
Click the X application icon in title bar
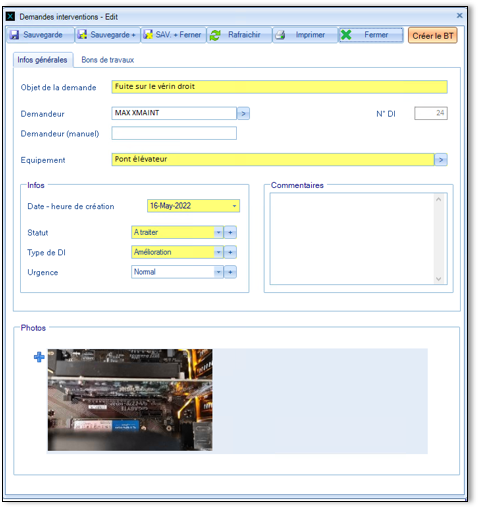click(11, 16)
